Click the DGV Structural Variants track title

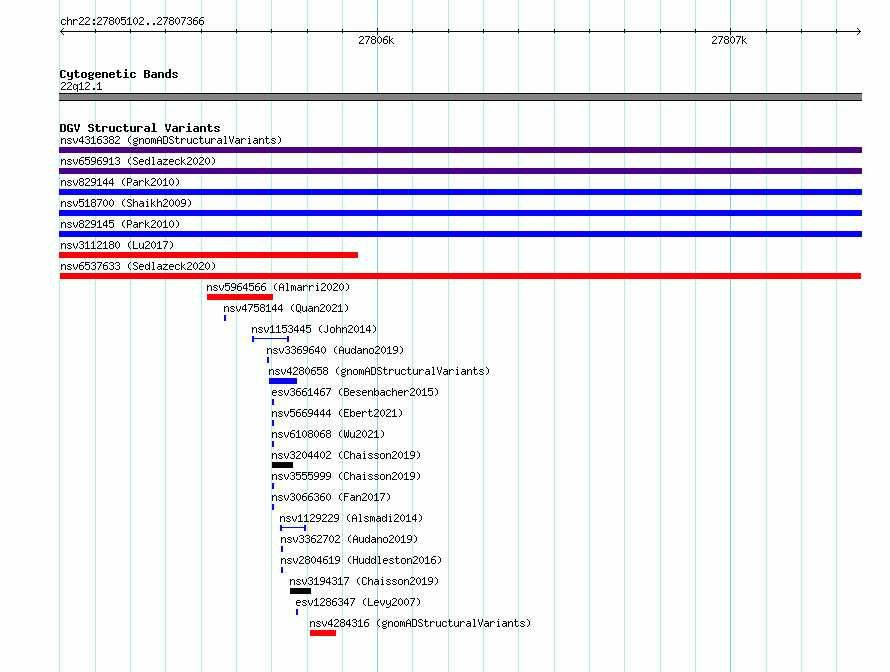tap(140, 128)
